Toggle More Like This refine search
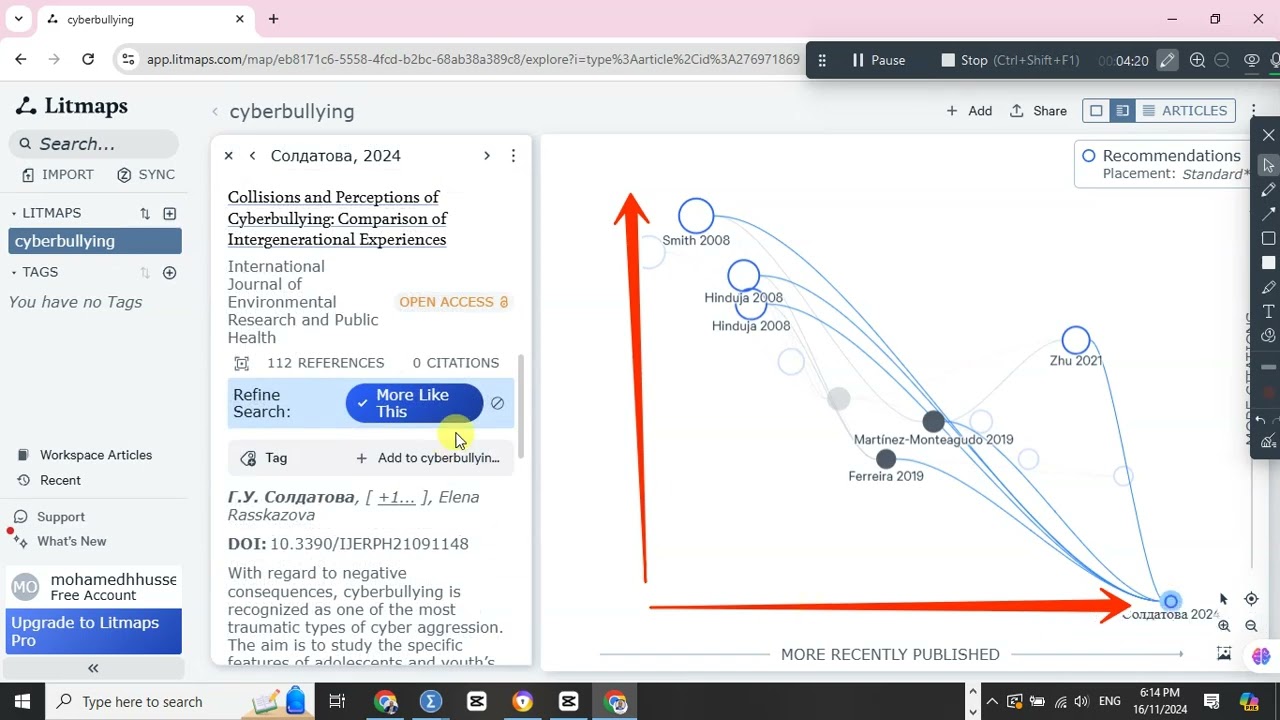The height and width of the screenshot is (720, 1280). click(414, 403)
